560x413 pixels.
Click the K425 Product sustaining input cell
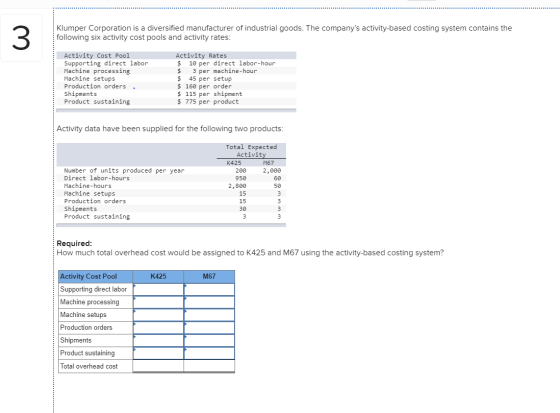(158, 353)
